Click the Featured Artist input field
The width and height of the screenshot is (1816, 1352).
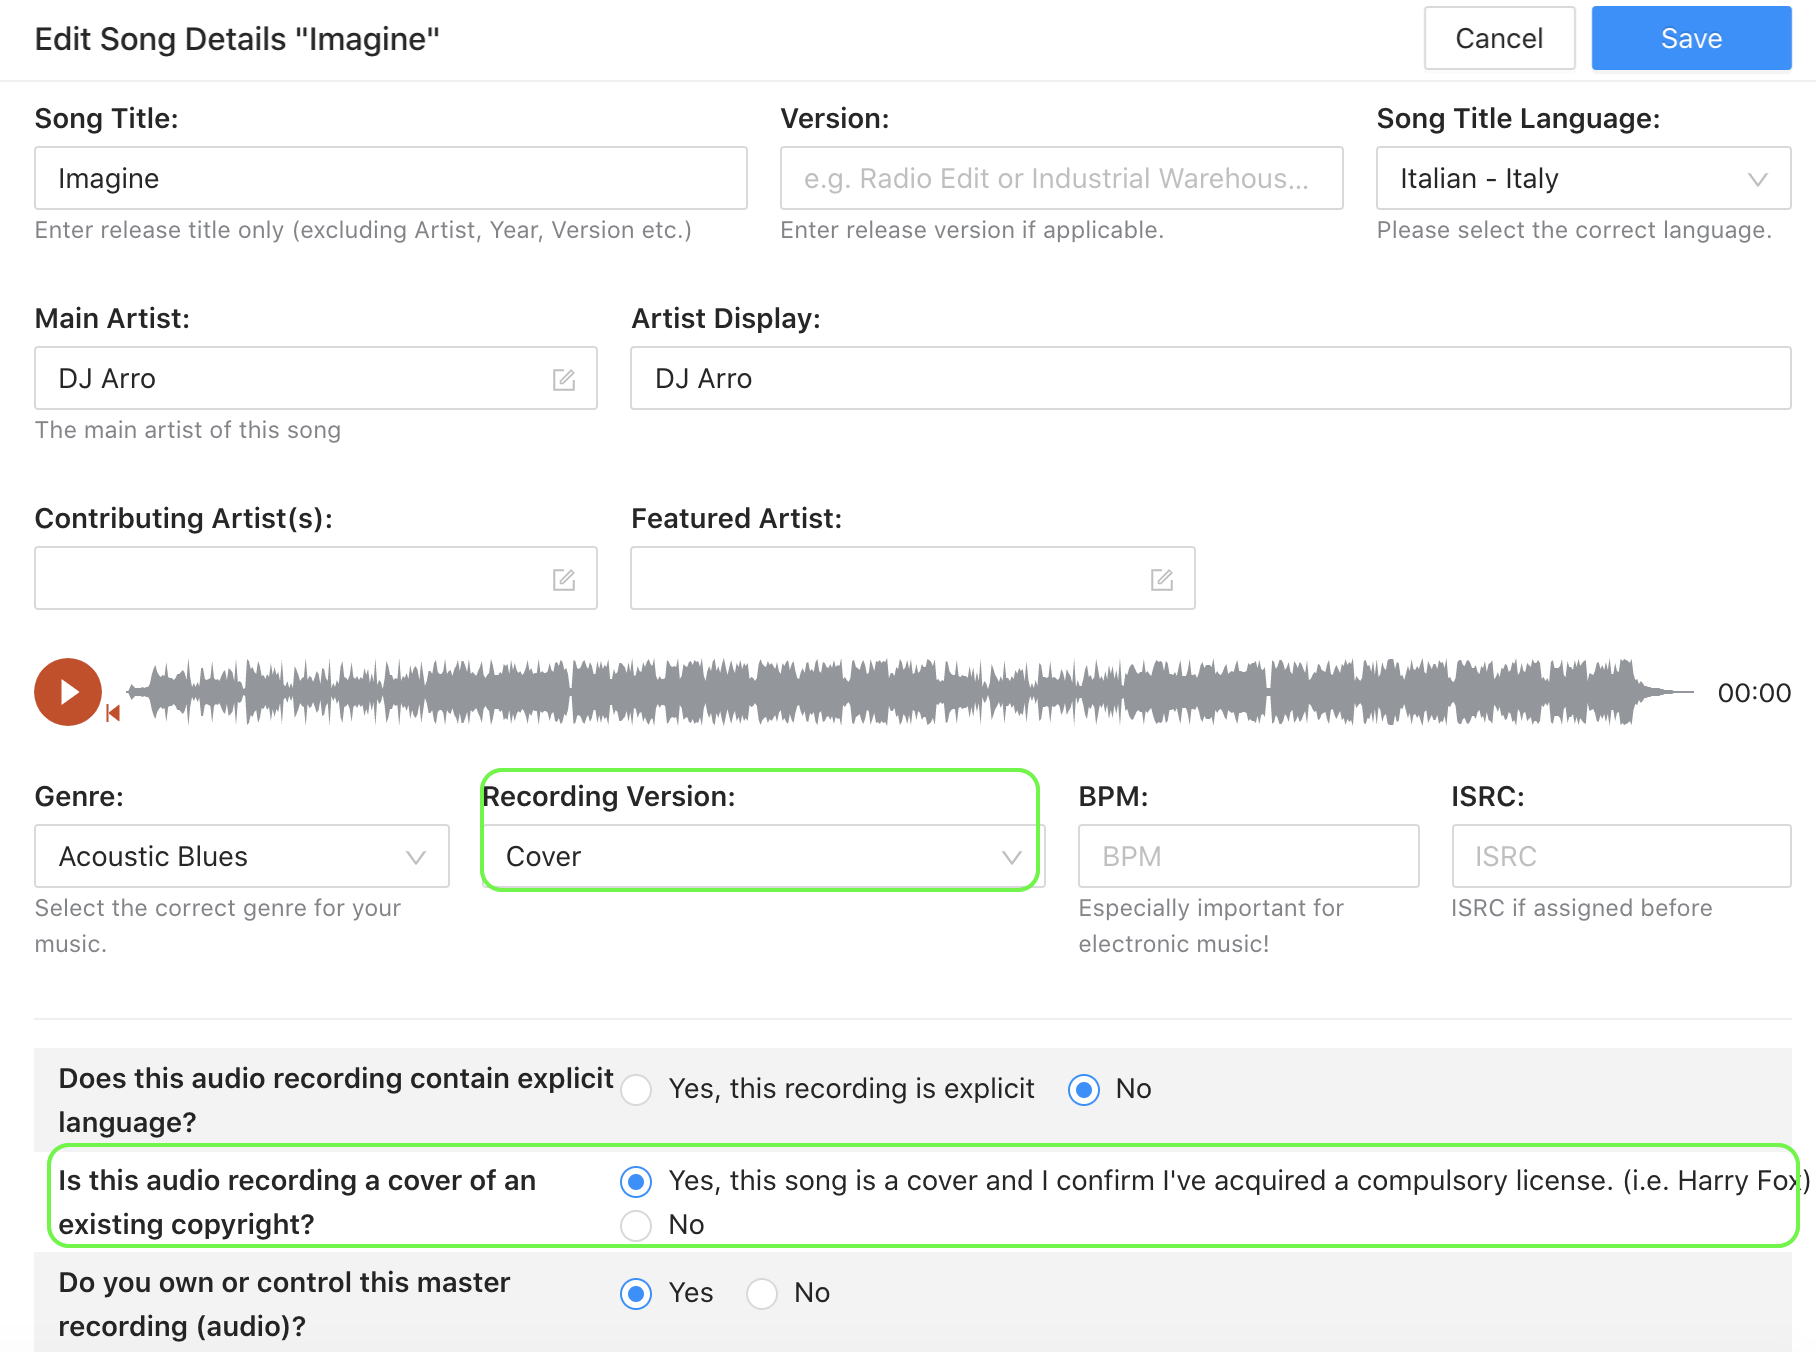(912, 578)
